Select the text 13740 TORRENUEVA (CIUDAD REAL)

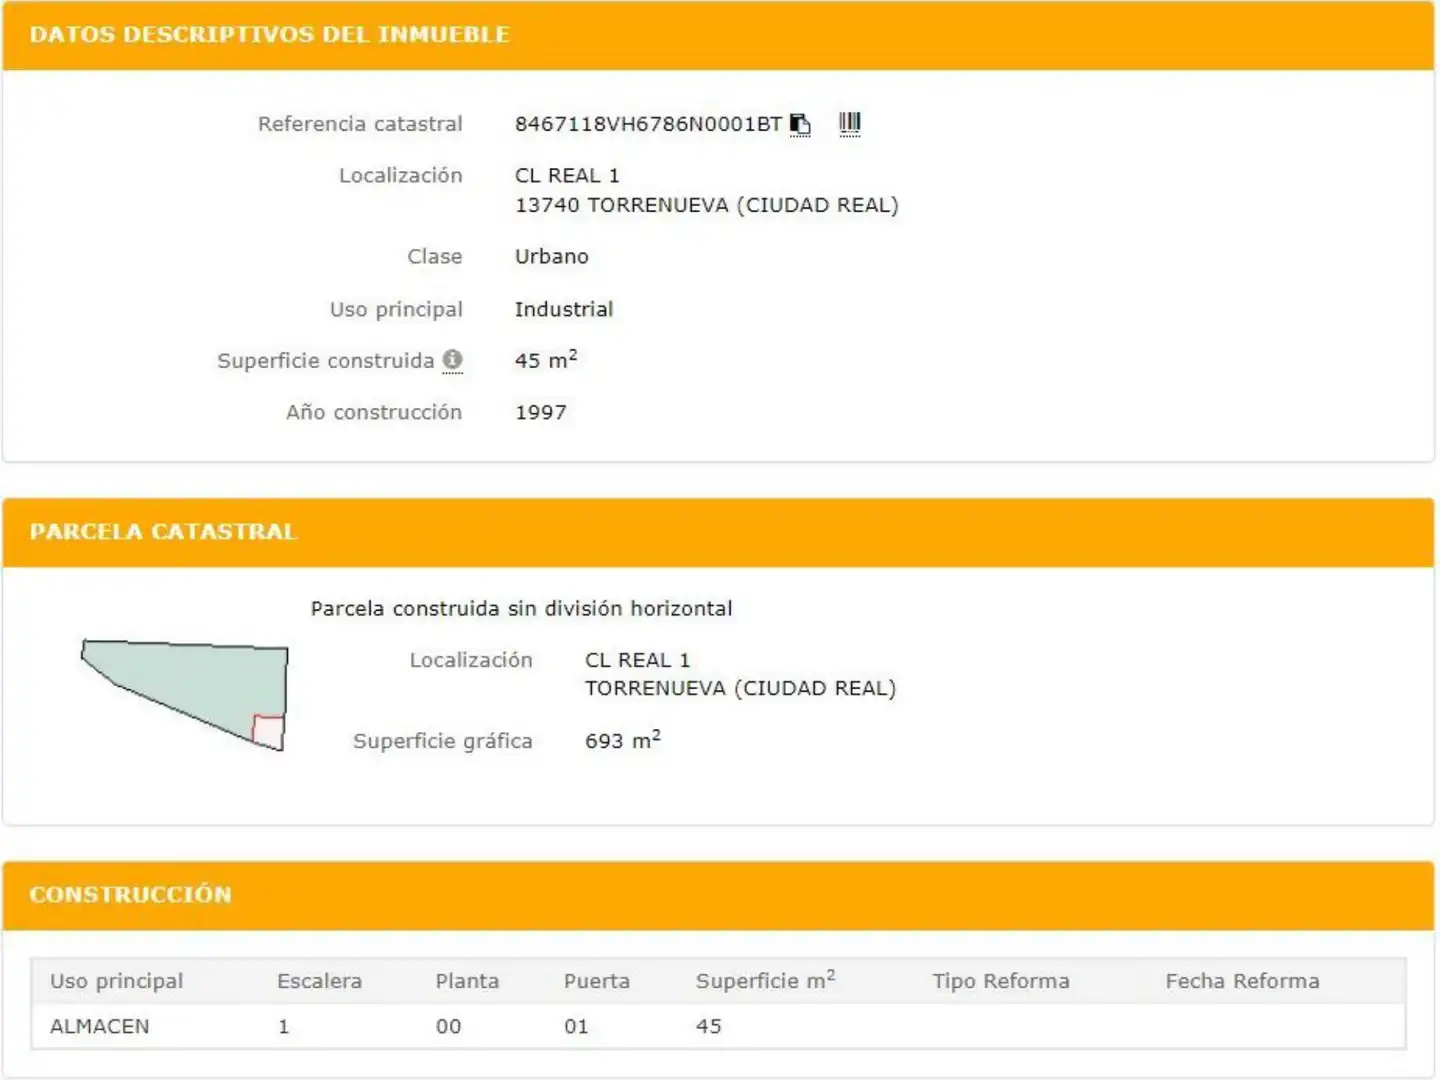(x=707, y=205)
